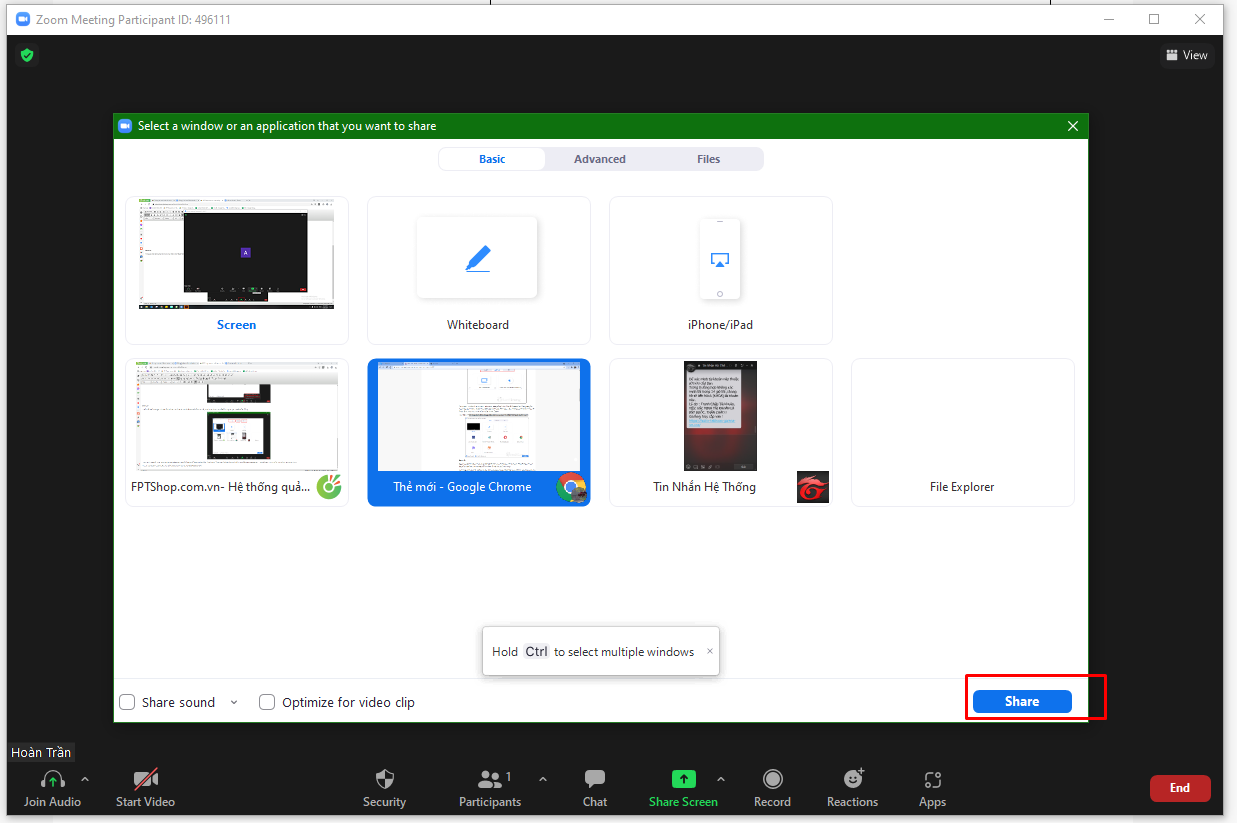This screenshot has width=1237, height=823.
Task: Click the Record icon
Action: [x=772, y=779]
